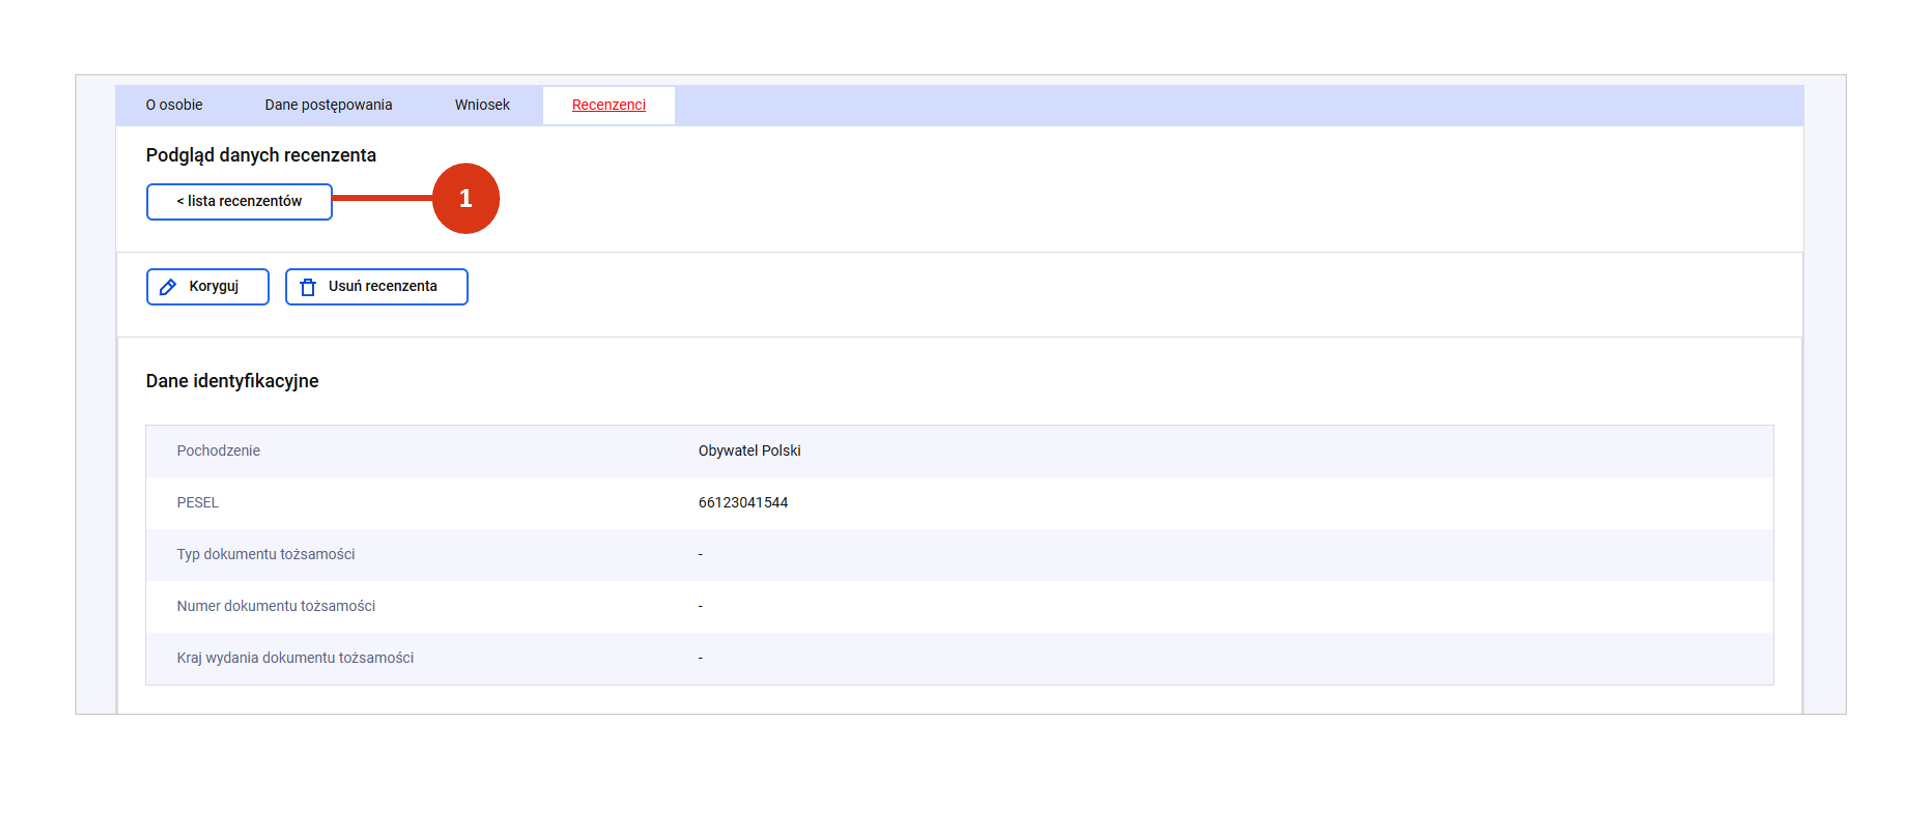Return via the lista recenzentów button
Viewport: 1914px width, 823px height.
tap(239, 202)
